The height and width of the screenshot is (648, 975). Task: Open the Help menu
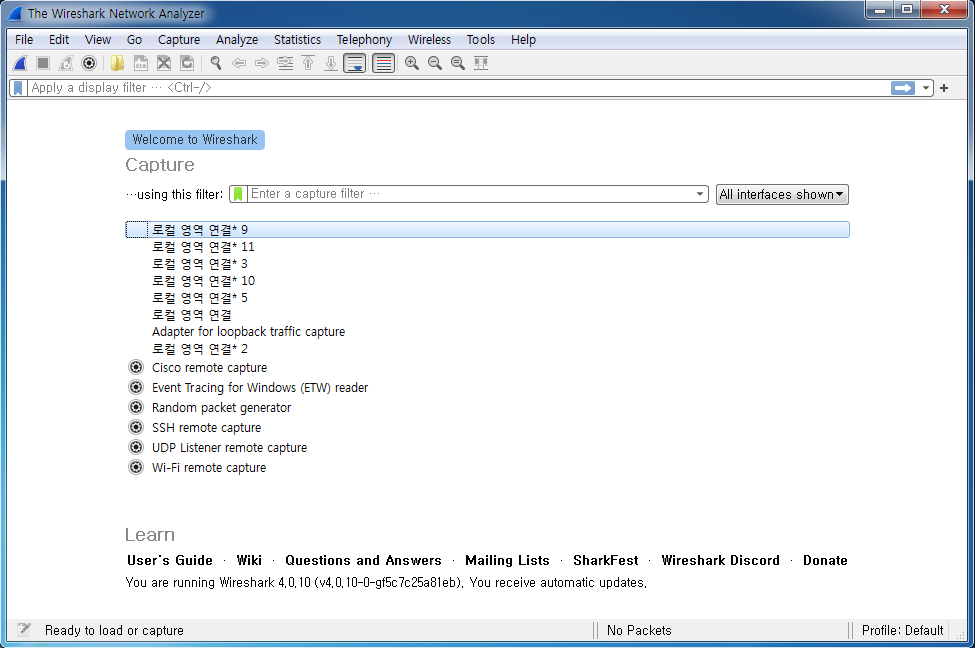click(x=524, y=40)
